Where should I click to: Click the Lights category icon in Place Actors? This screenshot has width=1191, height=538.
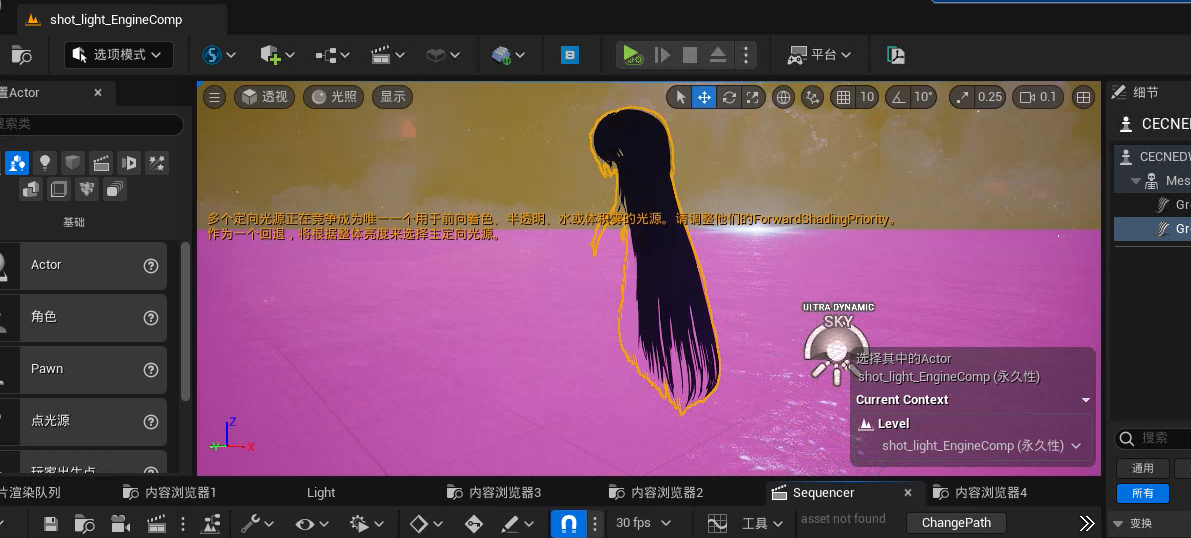click(45, 163)
